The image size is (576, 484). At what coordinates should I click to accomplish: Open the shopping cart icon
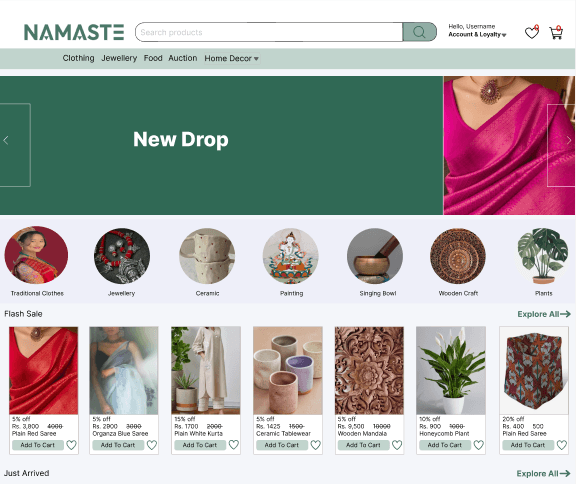(556, 32)
